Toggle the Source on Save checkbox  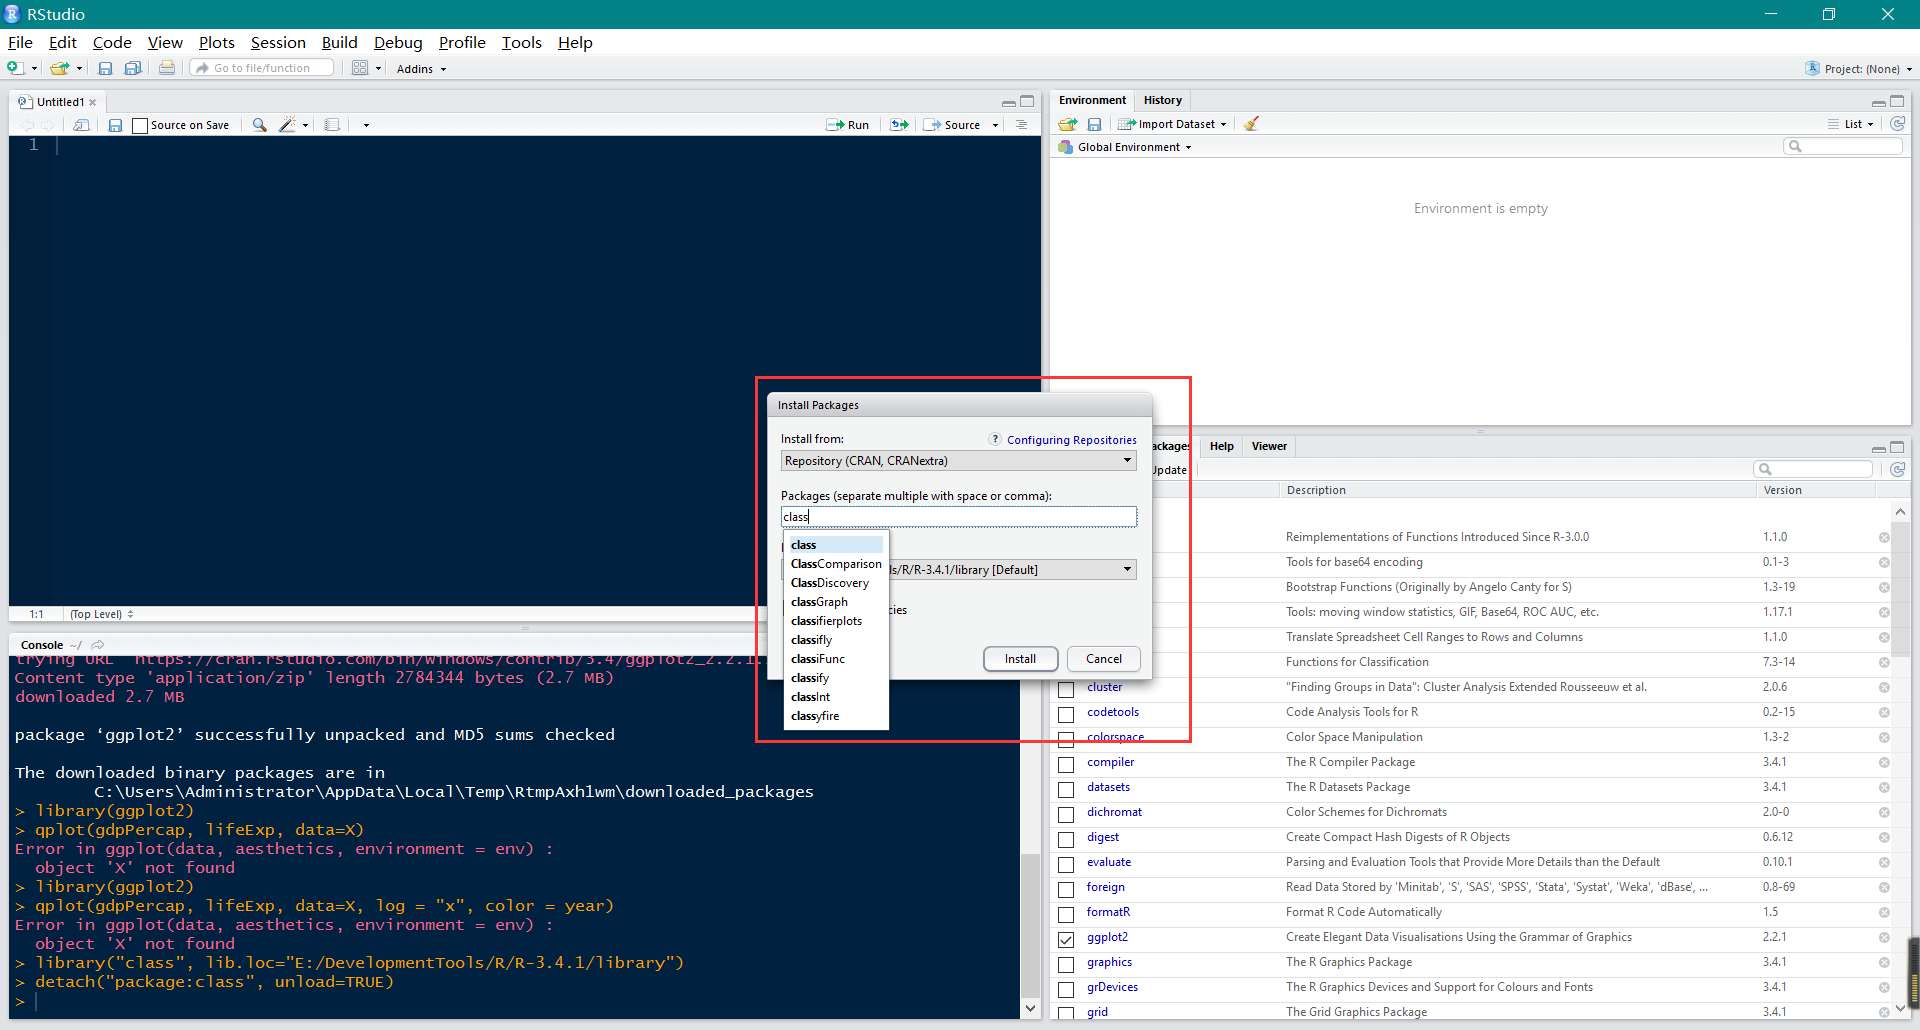(140, 126)
